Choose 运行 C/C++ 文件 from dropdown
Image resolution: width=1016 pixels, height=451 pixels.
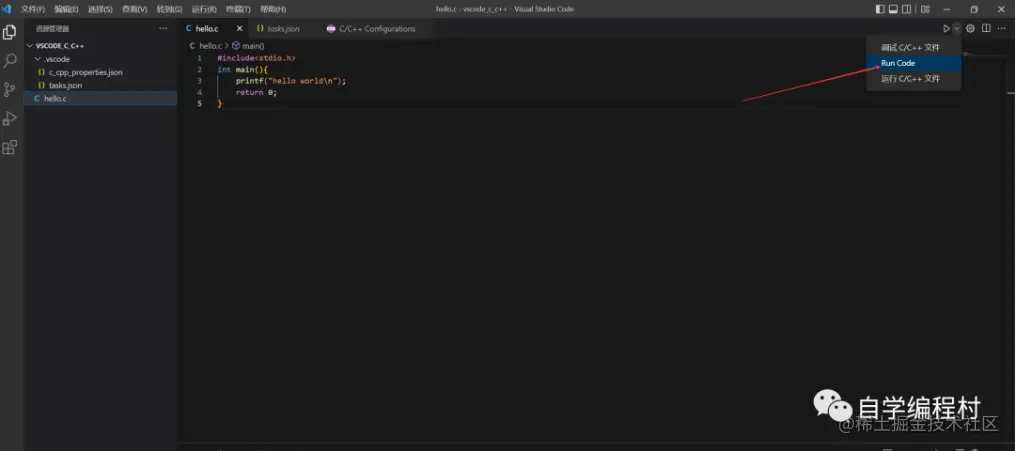pyautogui.click(x=914, y=78)
